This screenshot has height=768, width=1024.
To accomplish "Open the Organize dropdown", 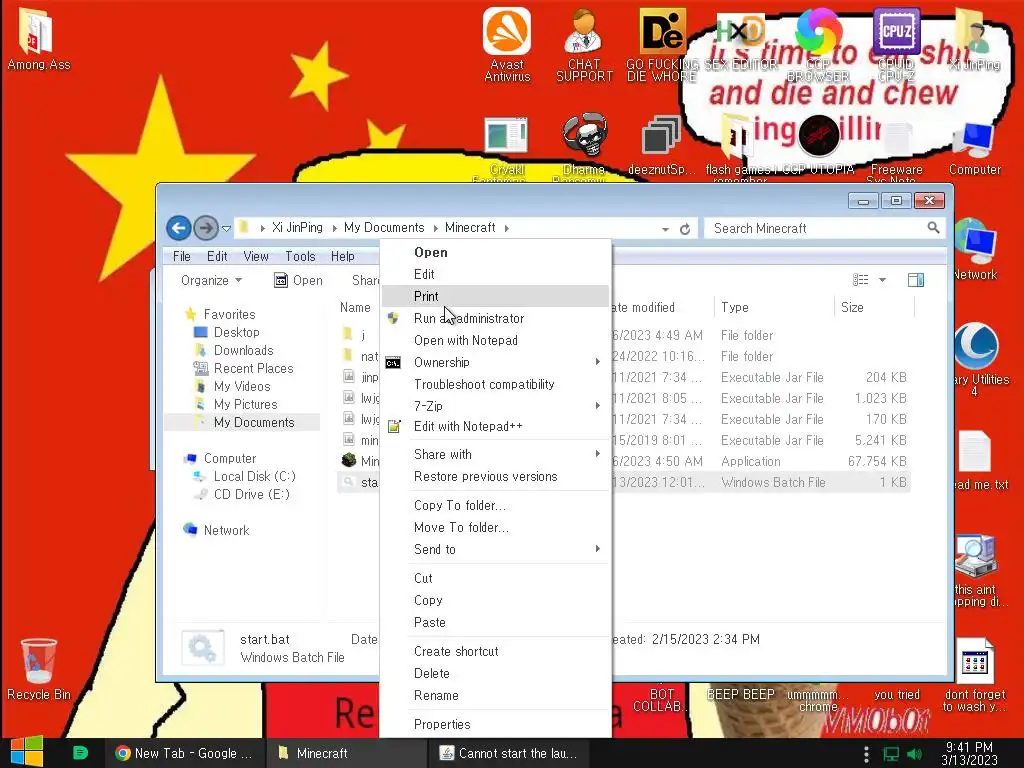I will coord(212,280).
